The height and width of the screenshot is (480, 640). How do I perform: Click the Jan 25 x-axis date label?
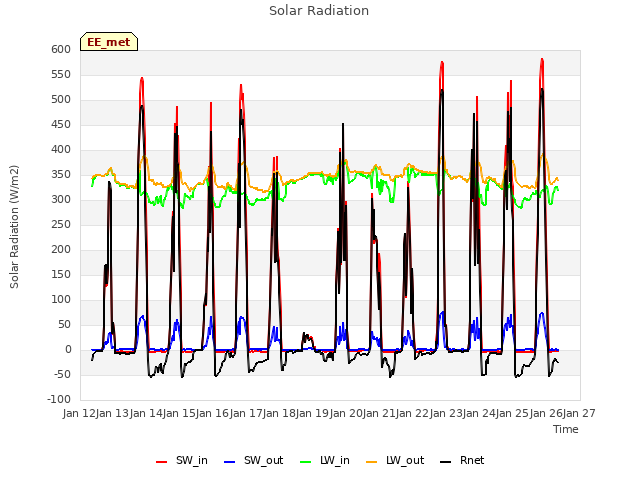pyautogui.click(x=512, y=414)
